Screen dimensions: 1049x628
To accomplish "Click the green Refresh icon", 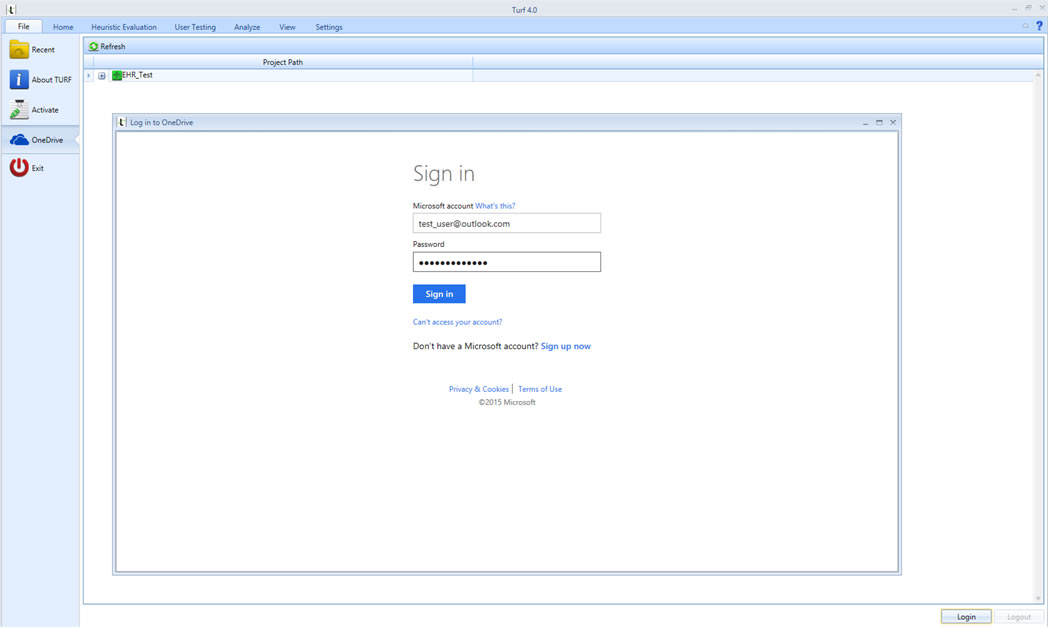I will [94, 46].
